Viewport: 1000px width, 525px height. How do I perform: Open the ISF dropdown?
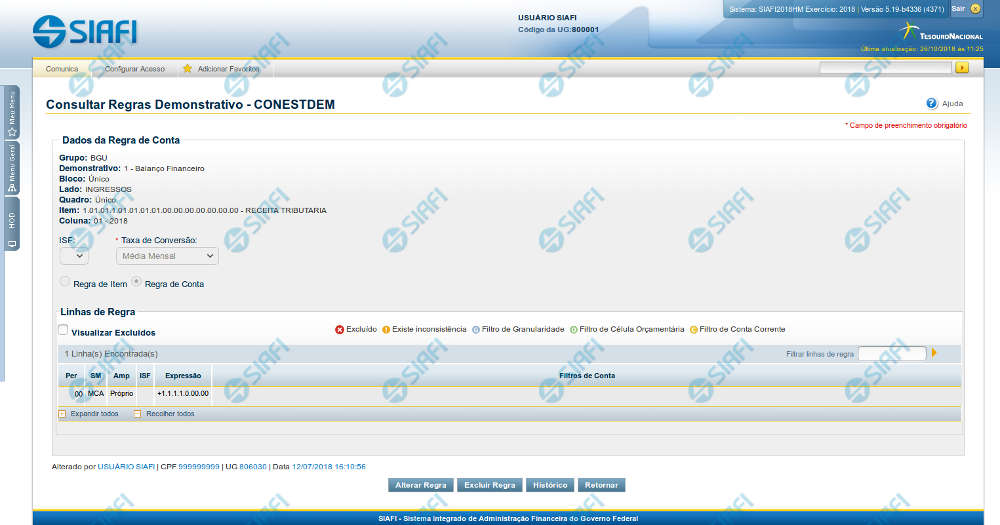point(74,256)
